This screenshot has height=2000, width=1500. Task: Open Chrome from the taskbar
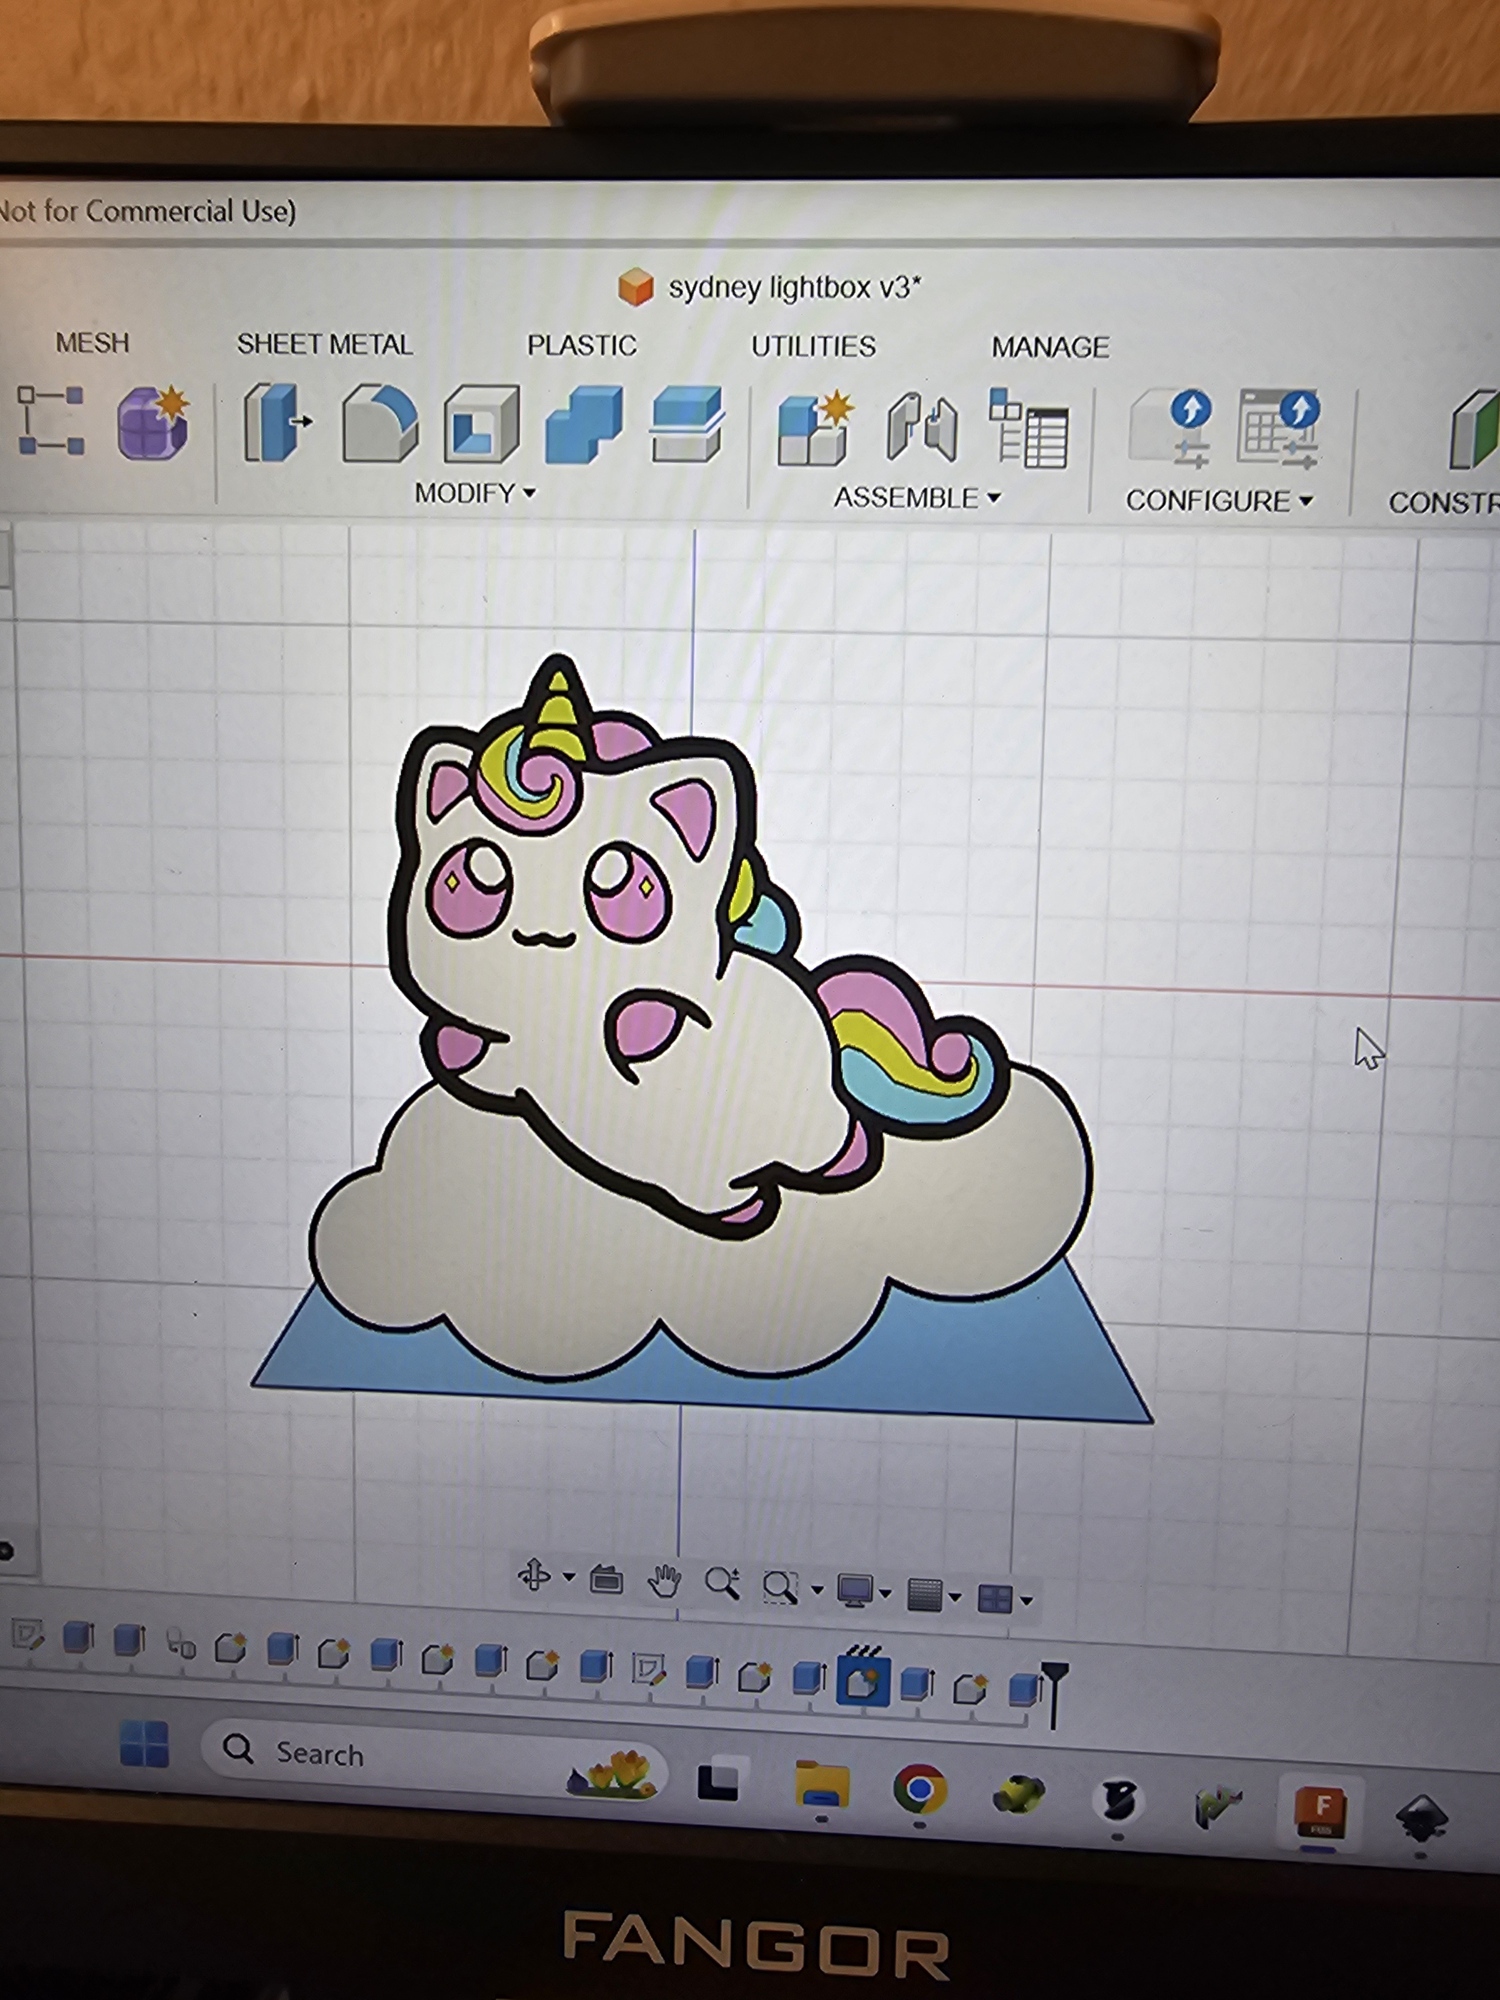[920, 1789]
